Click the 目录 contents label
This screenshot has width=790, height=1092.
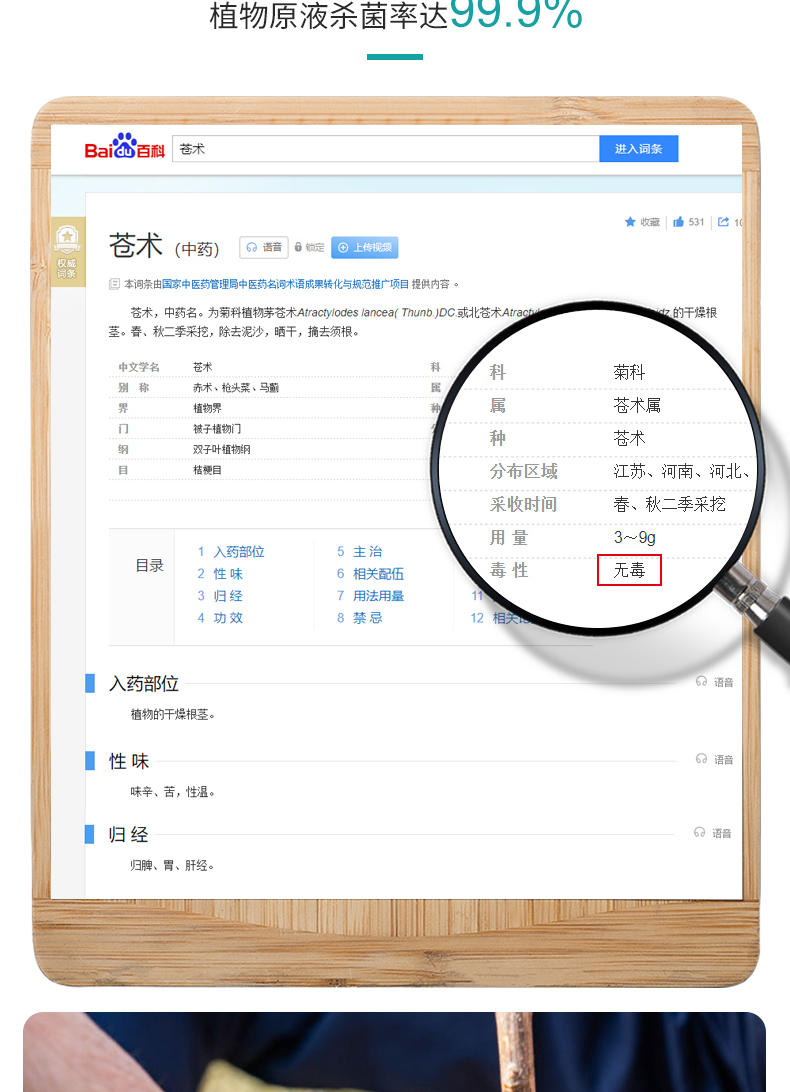click(x=150, y=566)
